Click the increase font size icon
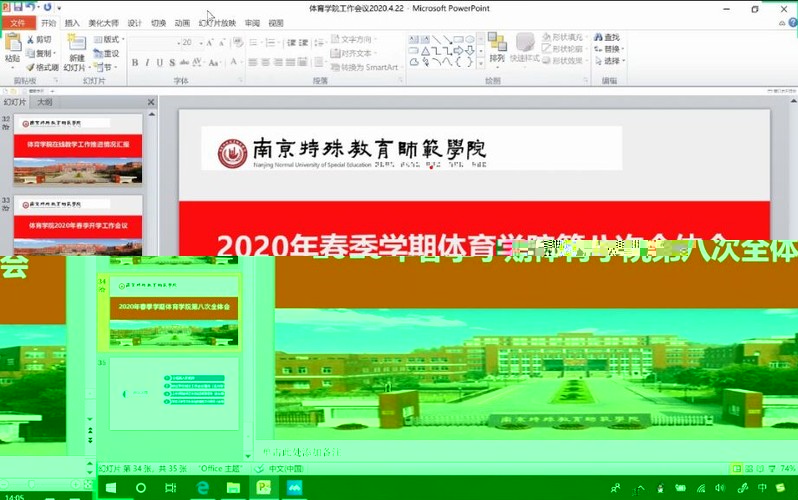The image size is (798, 500). (x=210, y=43)
